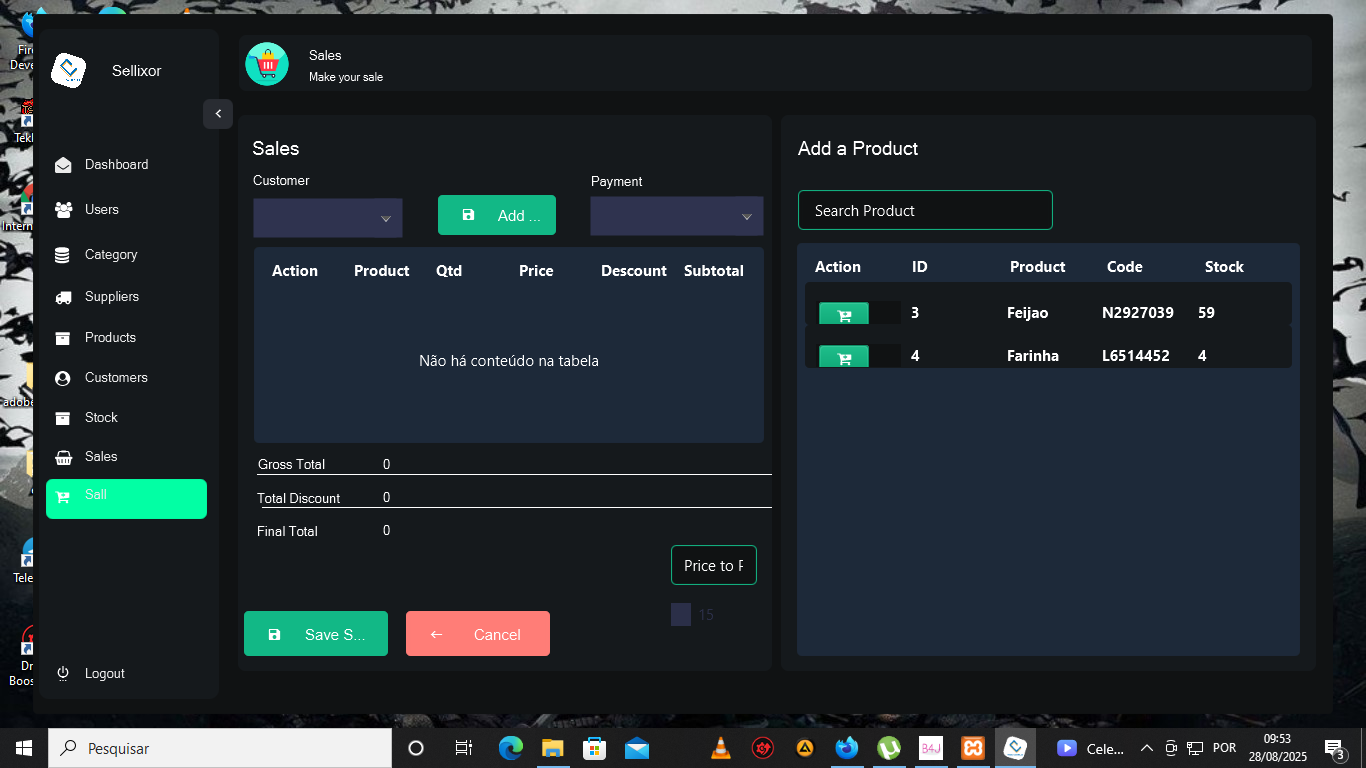
Task: Open the Payment dropdown
Action: [x=677, y=216]
